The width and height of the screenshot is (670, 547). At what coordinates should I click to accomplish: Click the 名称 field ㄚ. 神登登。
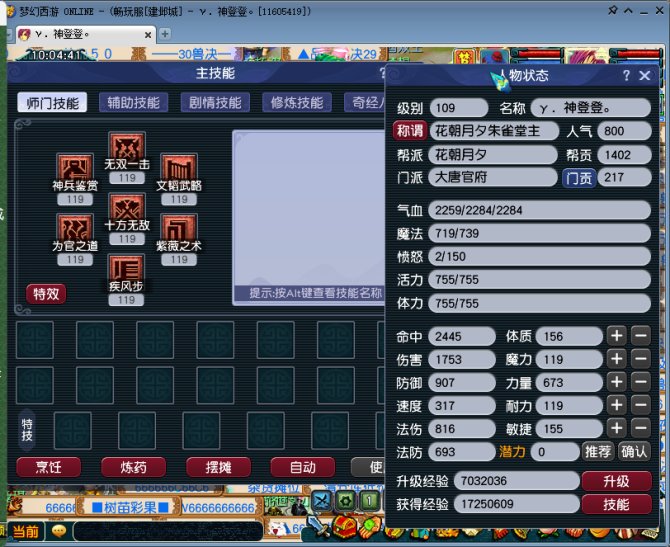(x=591, y=108)
